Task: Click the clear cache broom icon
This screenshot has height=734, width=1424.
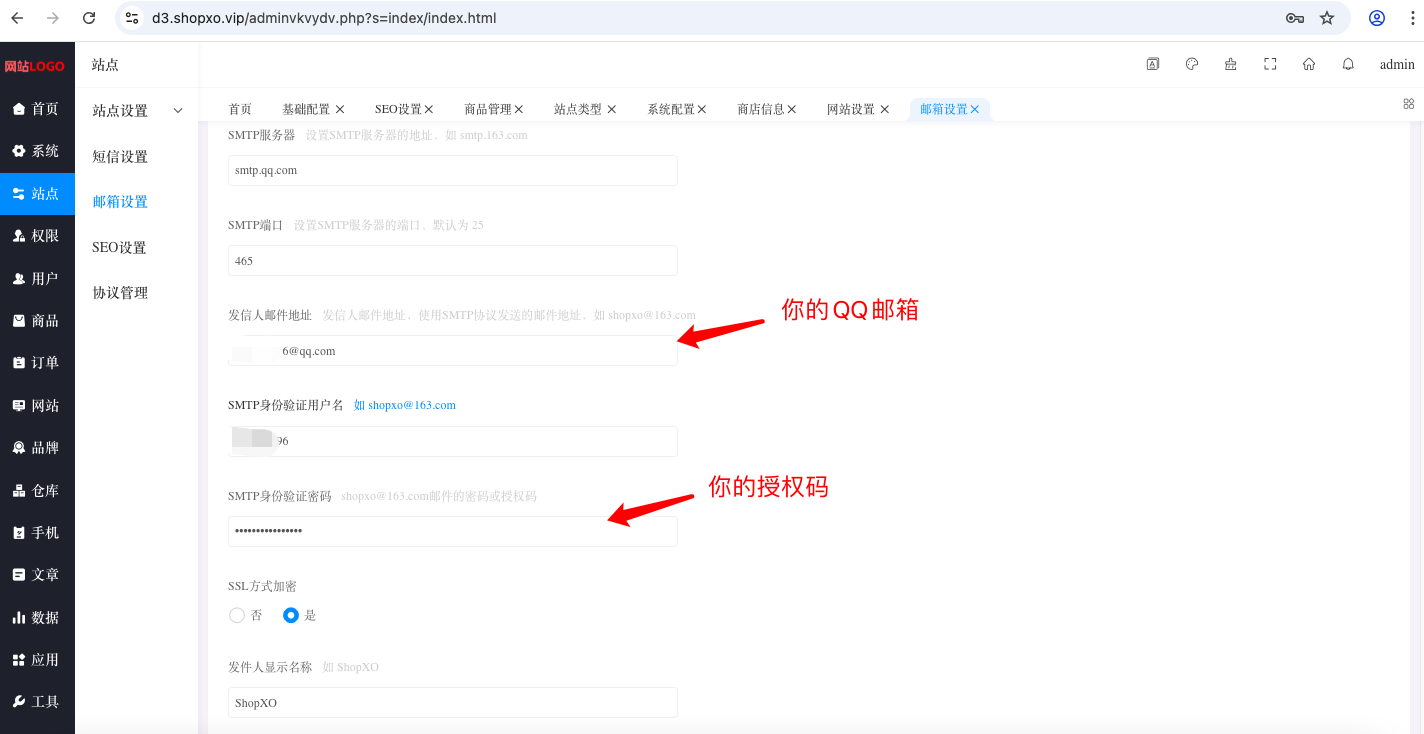Action: pos(1231,64)
